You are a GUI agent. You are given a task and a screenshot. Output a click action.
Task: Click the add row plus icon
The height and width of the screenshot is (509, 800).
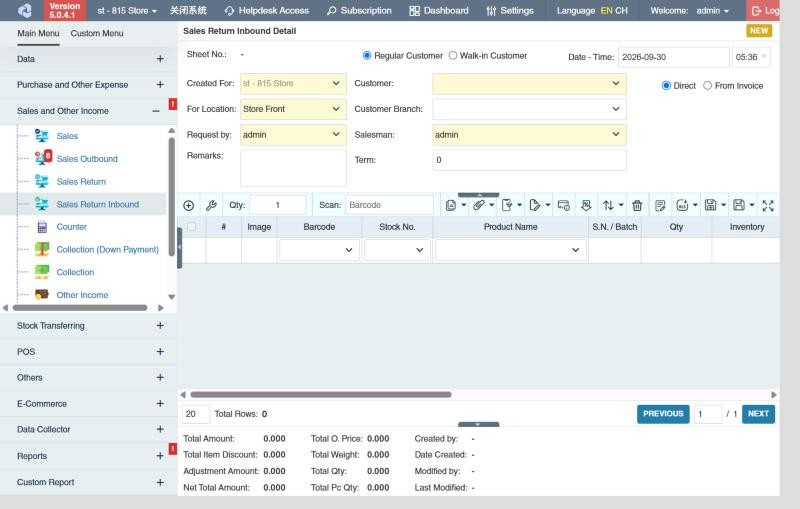point(188,206)
